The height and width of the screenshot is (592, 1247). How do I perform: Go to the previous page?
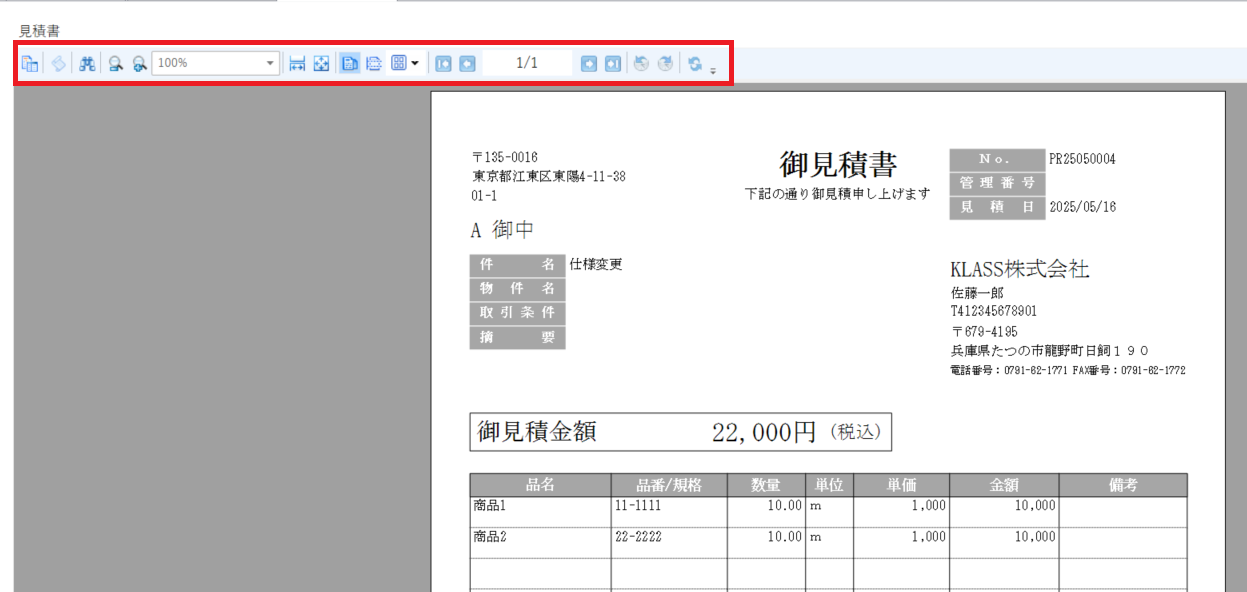pos(467,63)
